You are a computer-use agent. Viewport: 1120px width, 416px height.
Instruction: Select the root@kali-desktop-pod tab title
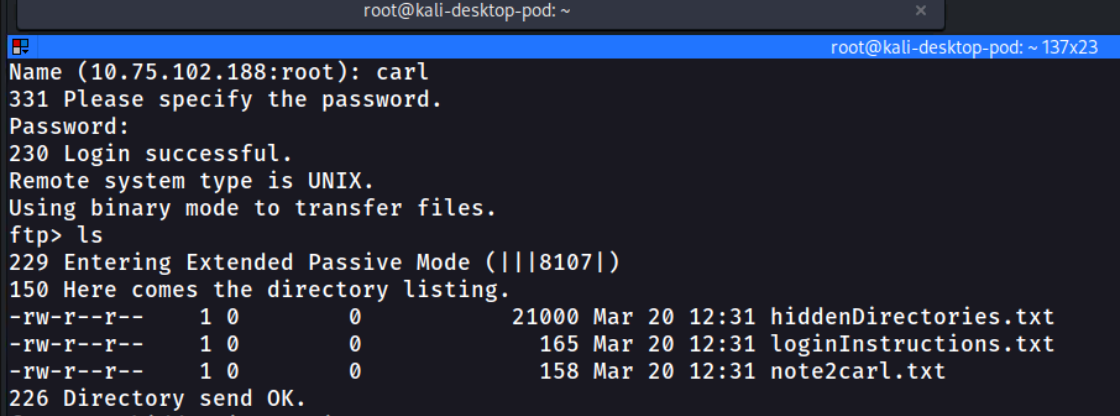[466, 11]
